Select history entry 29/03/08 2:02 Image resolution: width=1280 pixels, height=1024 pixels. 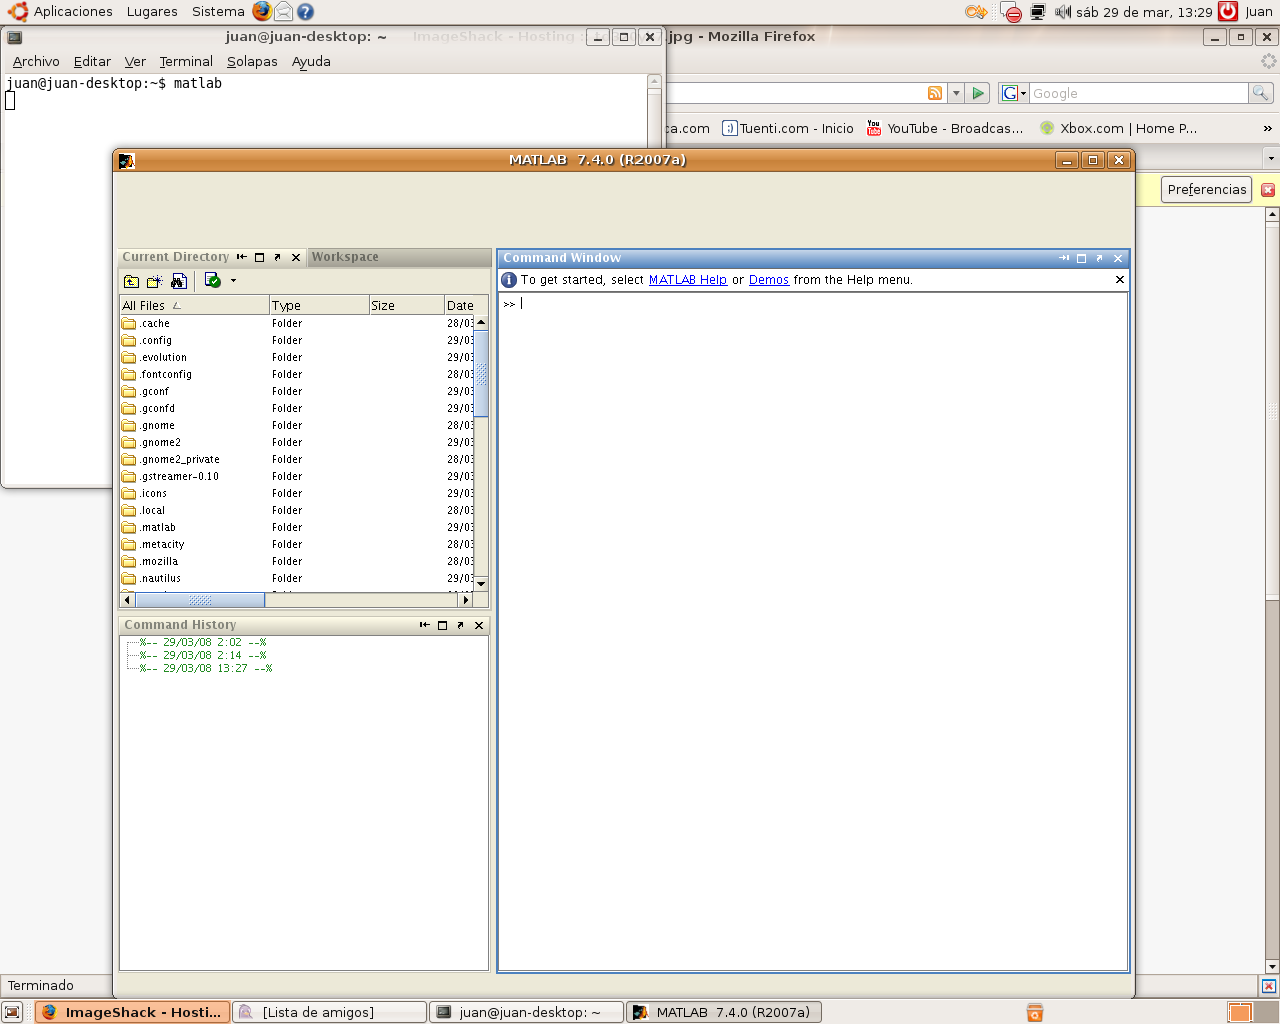[203, 643]
